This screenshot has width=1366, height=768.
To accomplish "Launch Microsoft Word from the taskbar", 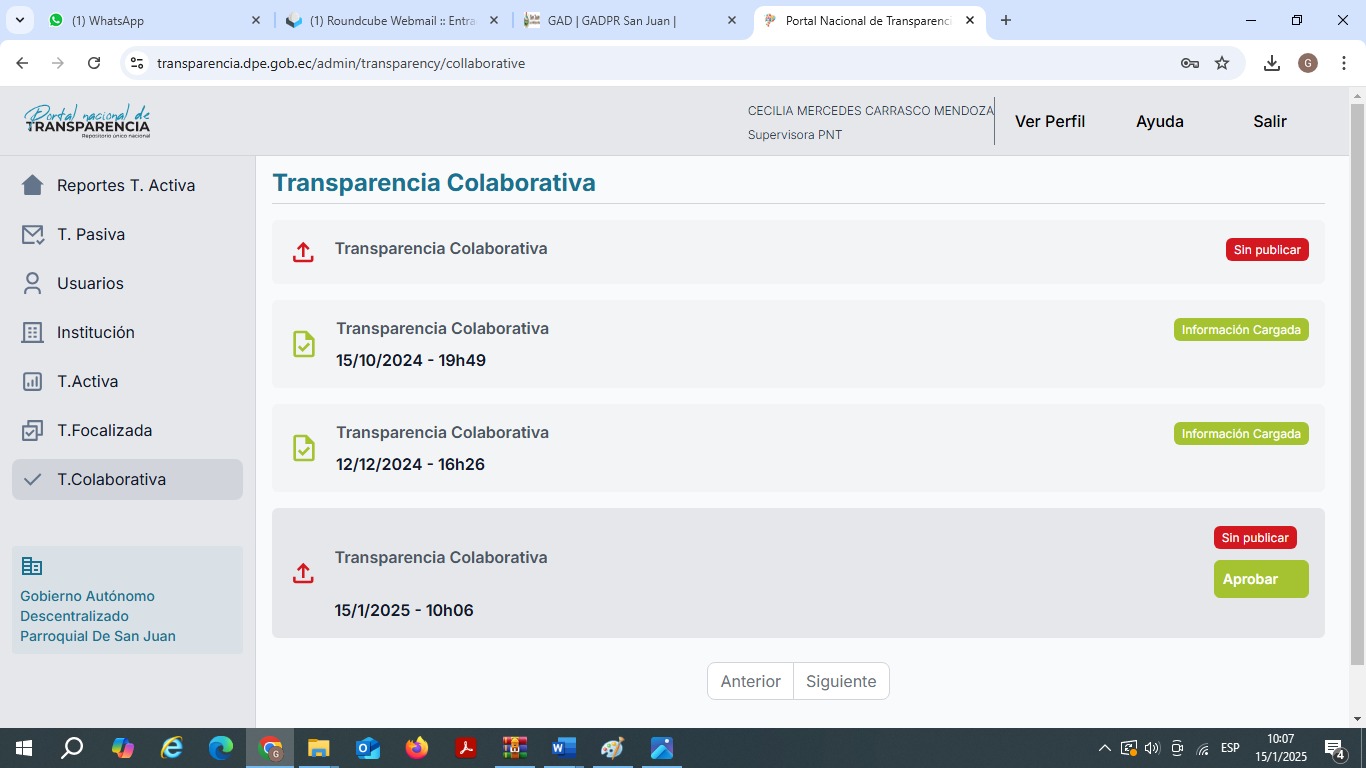I will pos(564,748).
